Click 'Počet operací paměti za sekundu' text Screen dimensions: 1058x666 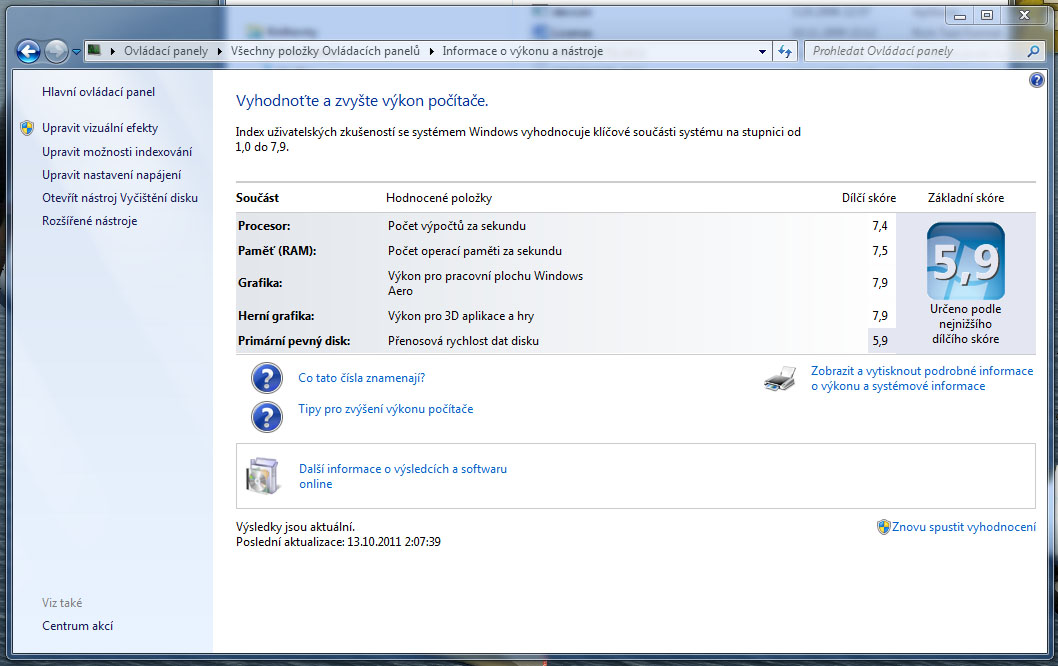(x=474, y=251)
